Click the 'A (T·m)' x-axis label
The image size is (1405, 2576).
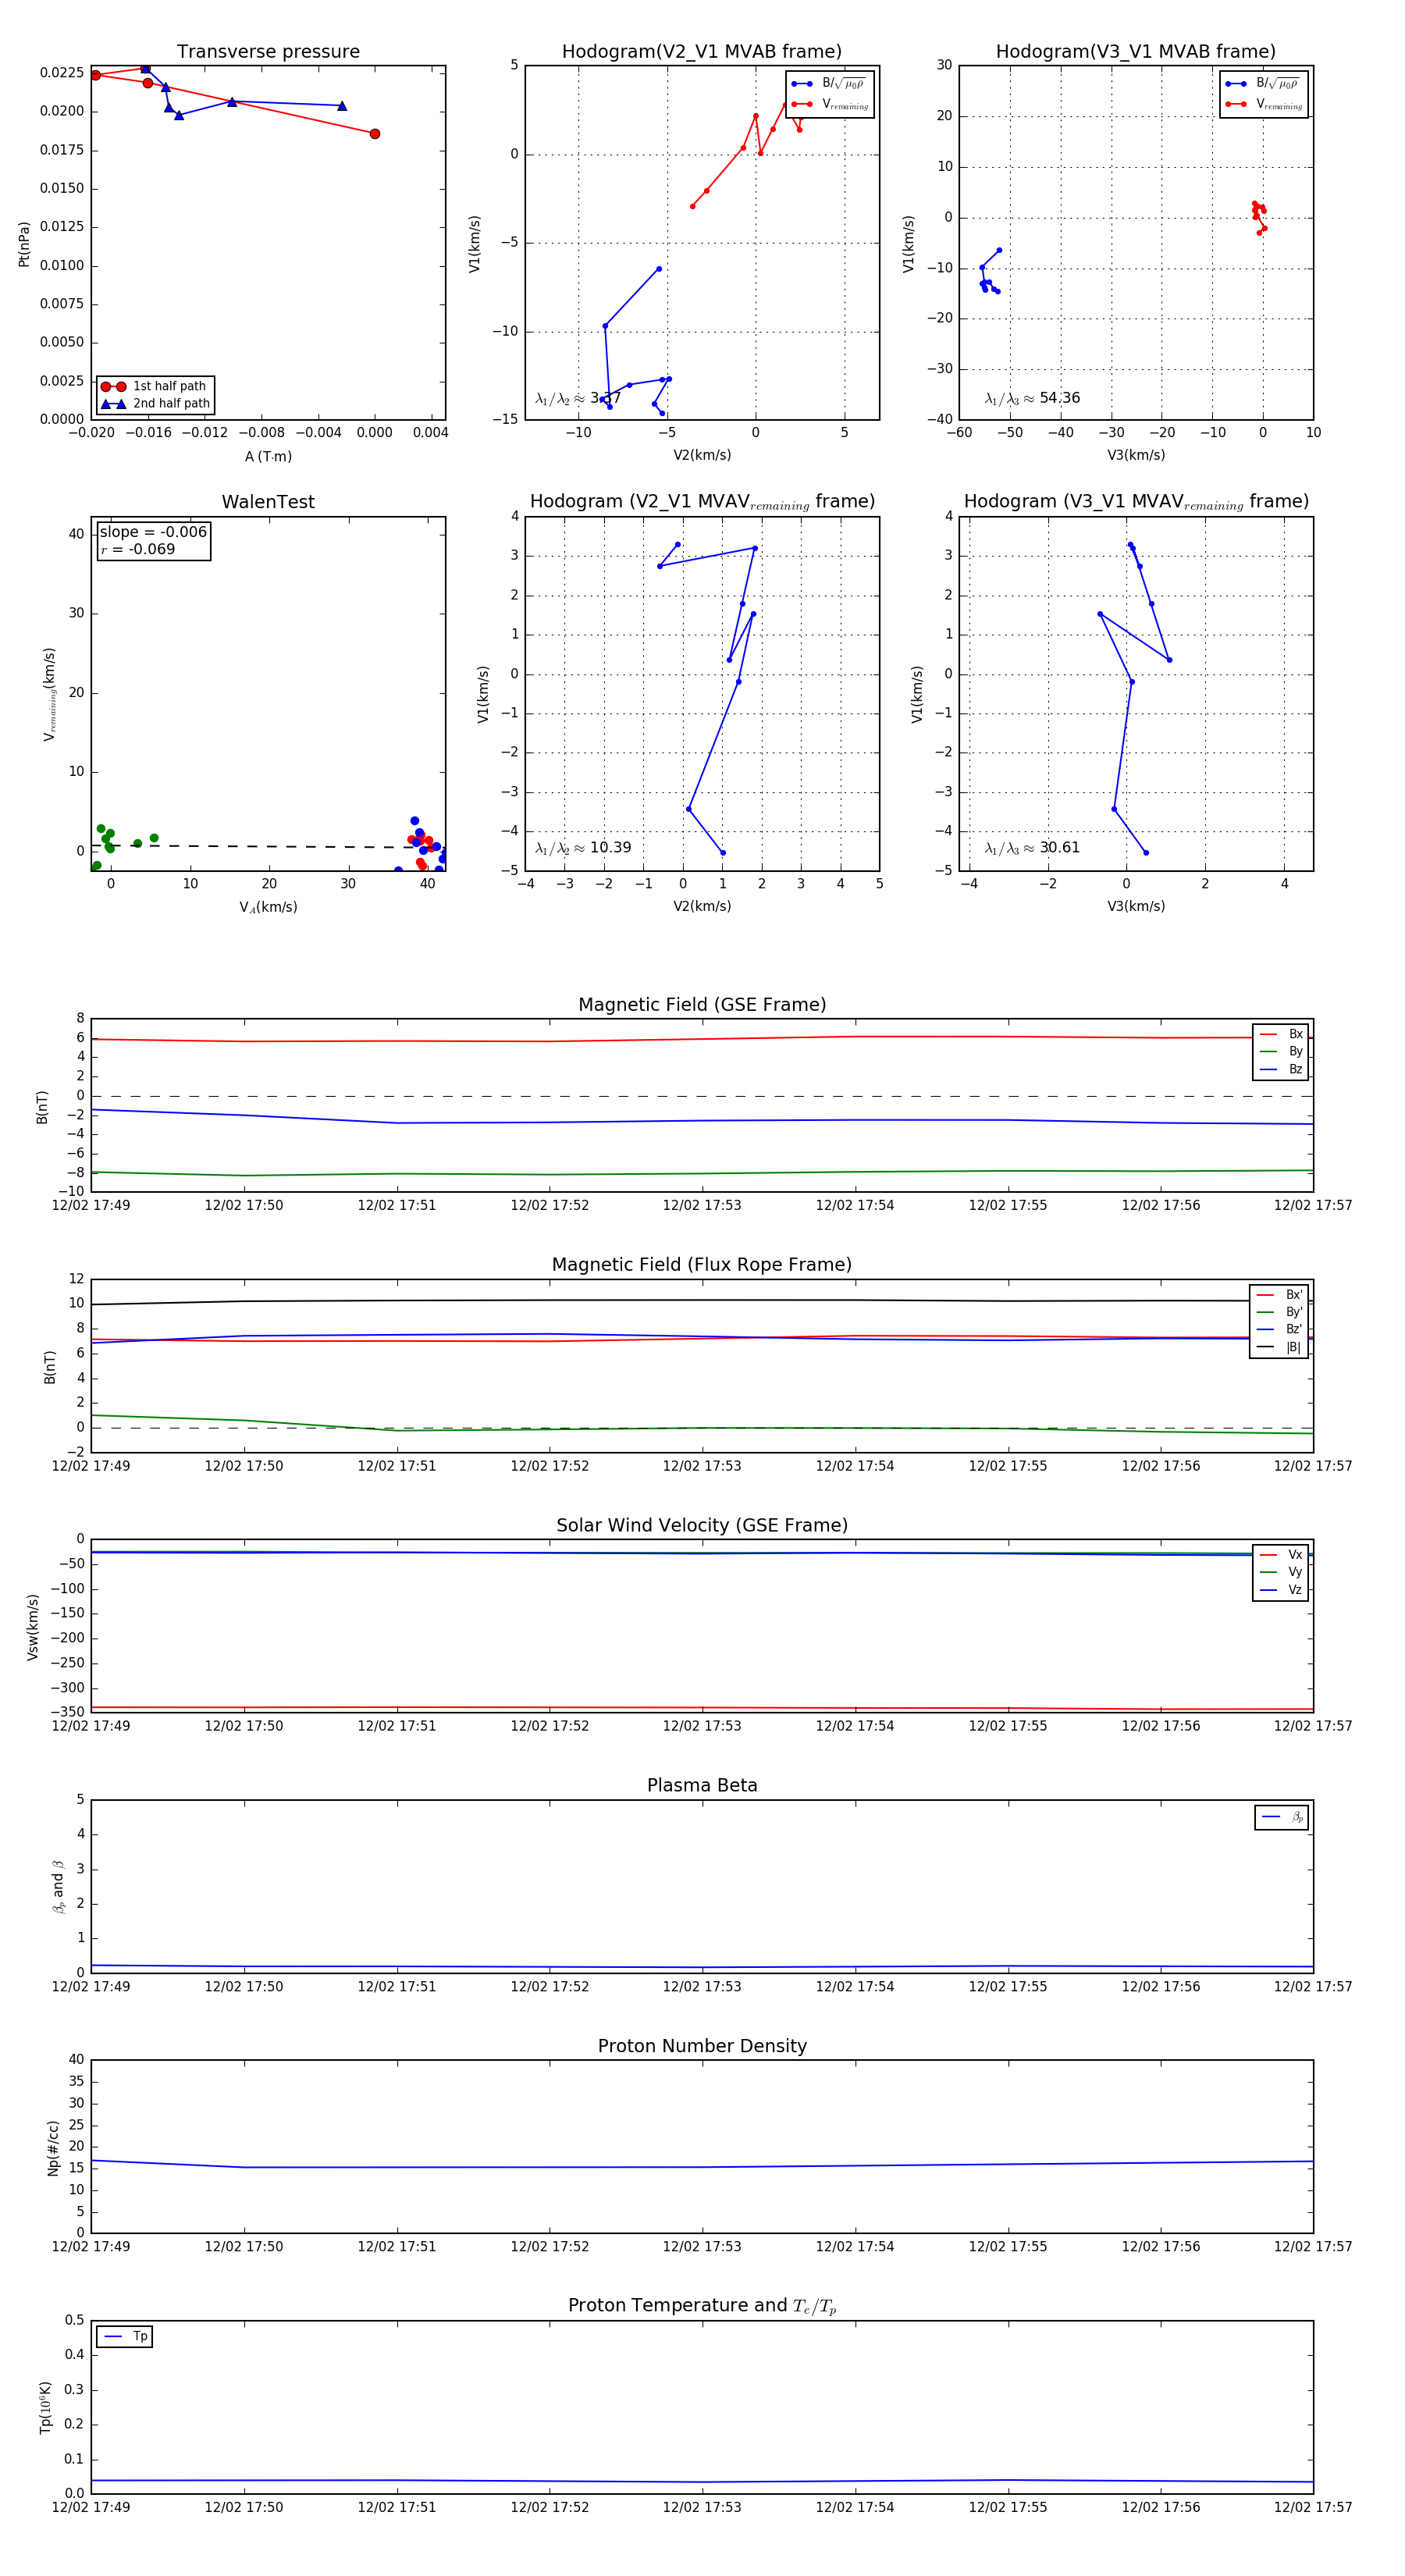[268, 456]
